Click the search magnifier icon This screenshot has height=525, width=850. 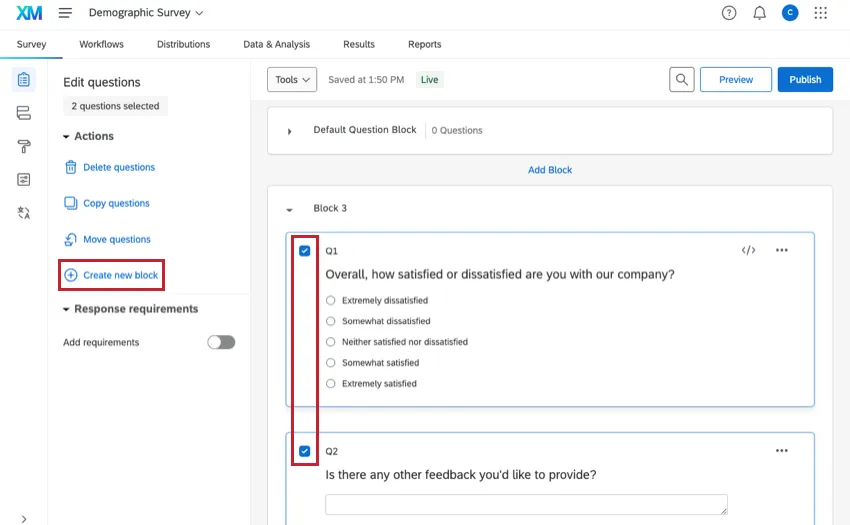(682, 80)
